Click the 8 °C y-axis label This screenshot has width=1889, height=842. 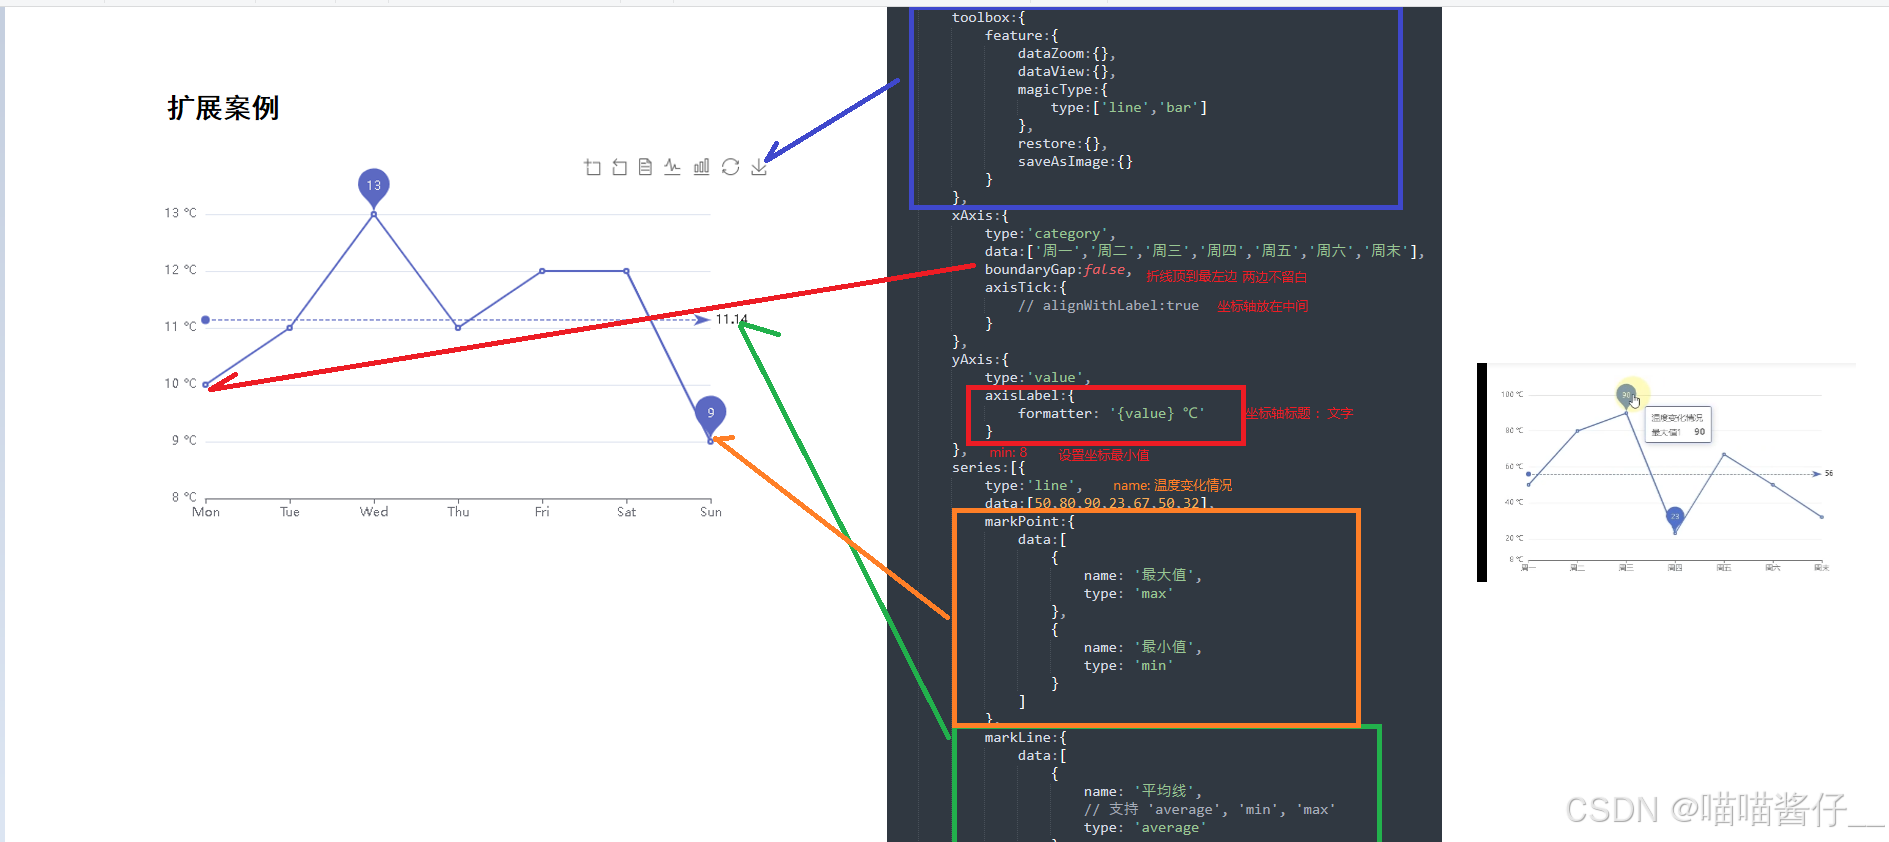point(184,497)
